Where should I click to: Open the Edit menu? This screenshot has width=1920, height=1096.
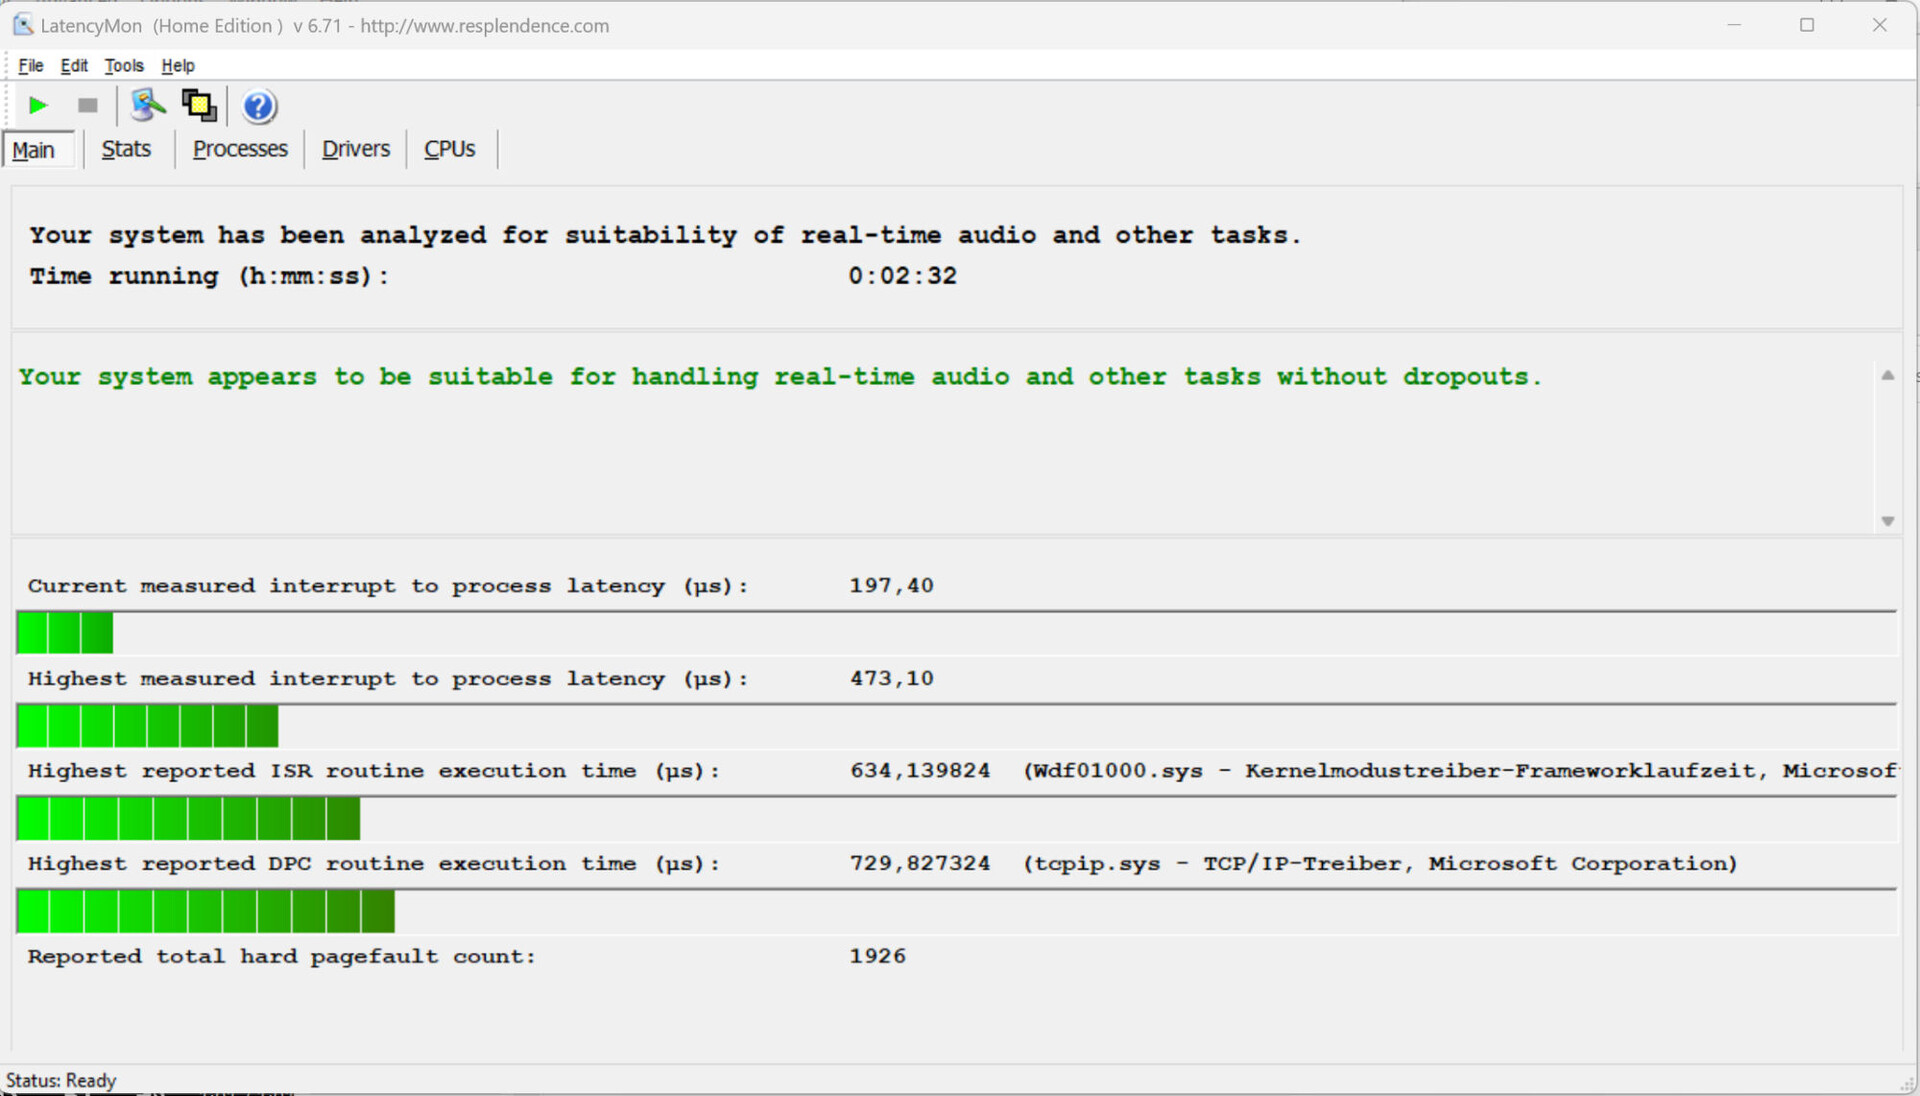[x=74, y=66]
